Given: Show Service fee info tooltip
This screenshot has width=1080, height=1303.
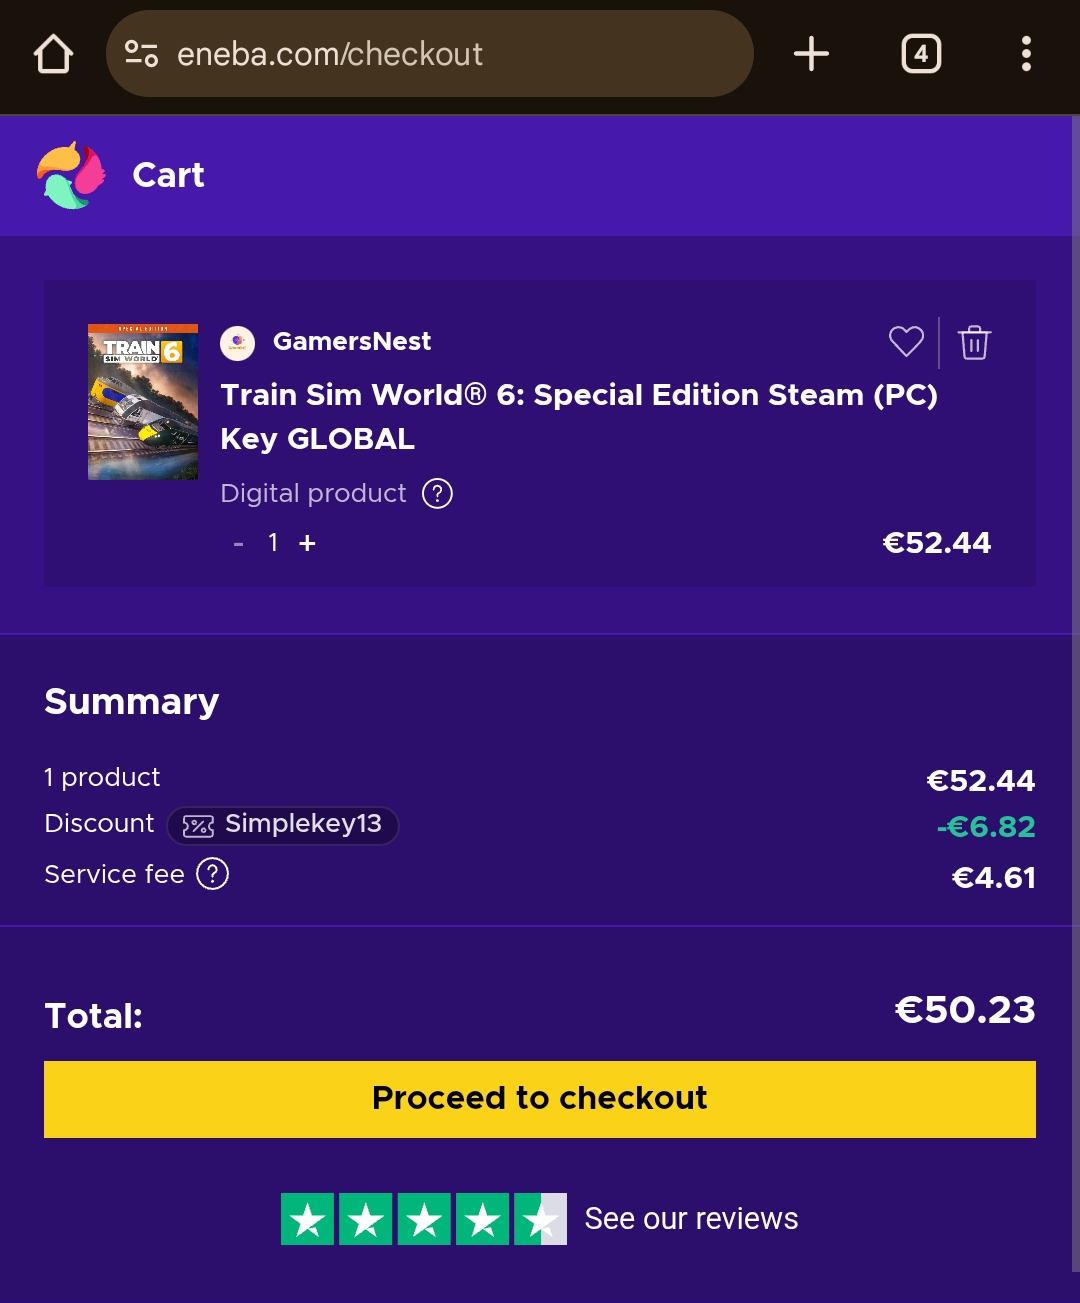Looking at the screenshot, I should click(212, 874).
